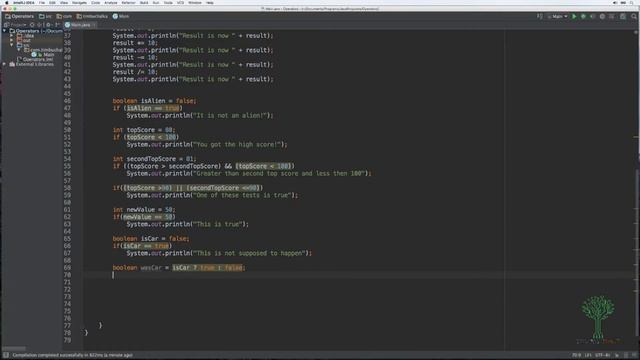
Task: Click the compilation completed status message
Action: pyautogui.click(x=73, y=355)
